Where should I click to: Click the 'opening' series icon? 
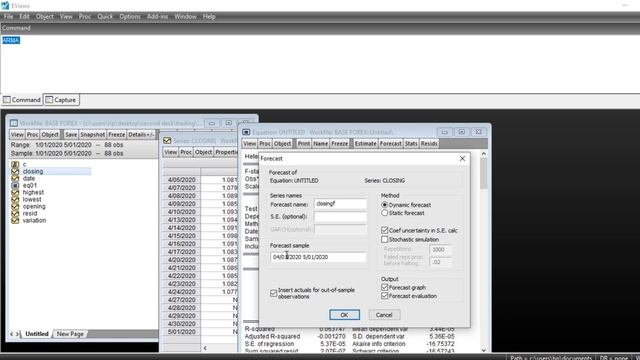click(15, 207)
